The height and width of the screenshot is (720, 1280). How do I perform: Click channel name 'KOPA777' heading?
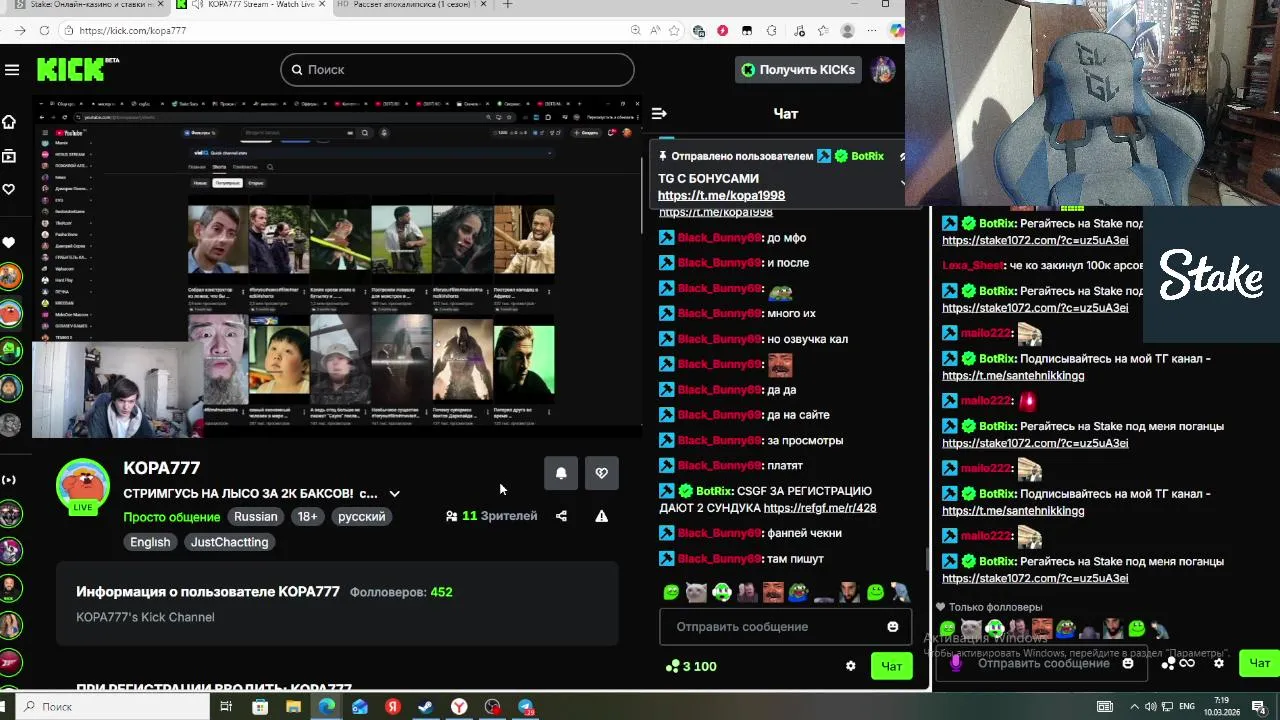point(162,468)
